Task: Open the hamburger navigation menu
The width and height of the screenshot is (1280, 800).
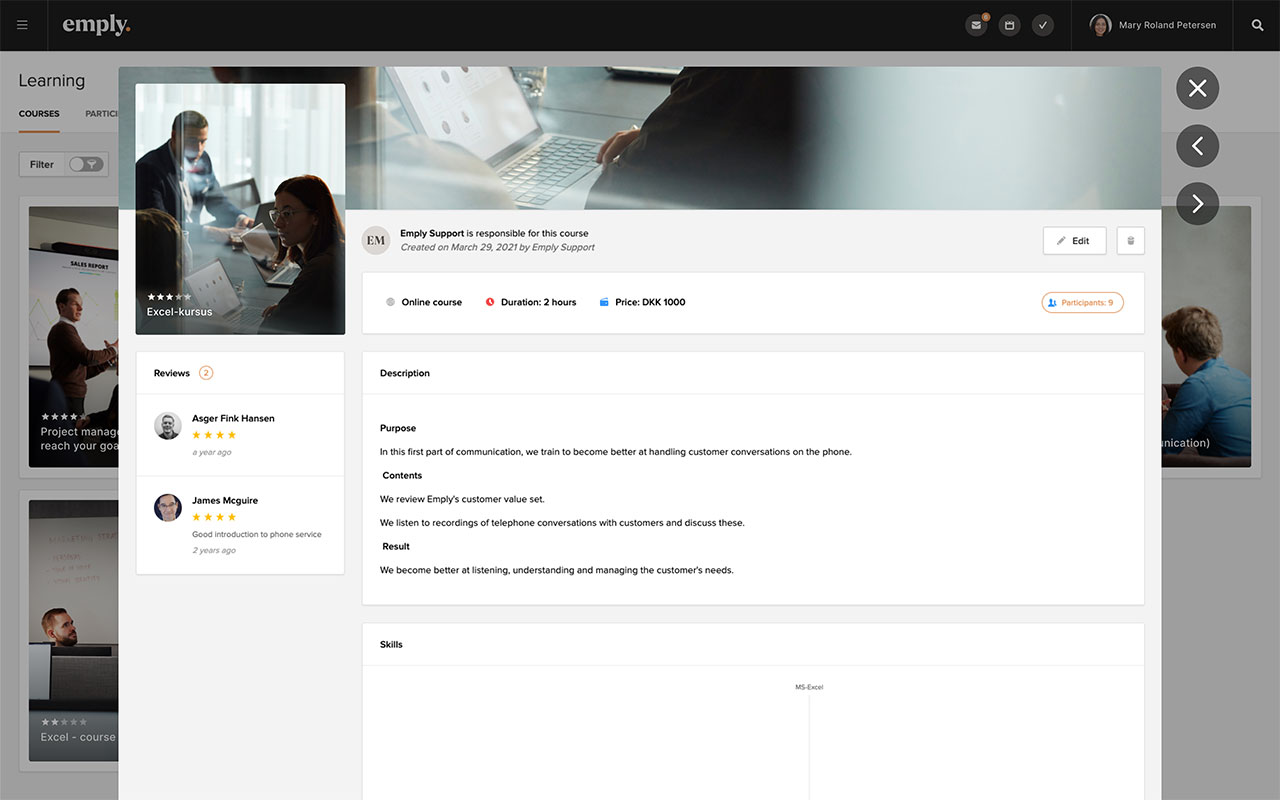Action: point(22,25)
